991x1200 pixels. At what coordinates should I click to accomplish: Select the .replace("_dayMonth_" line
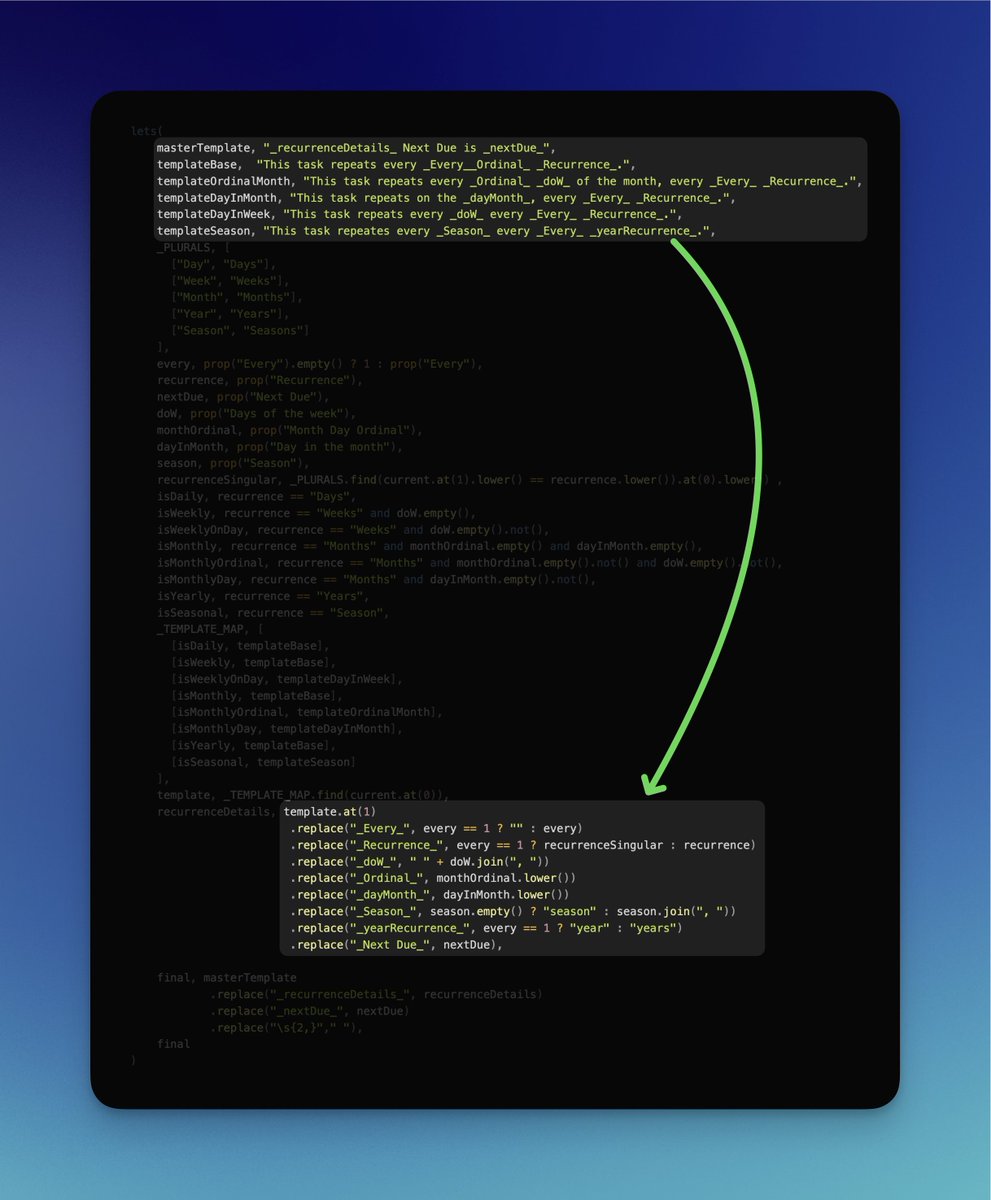[x=430, y=894]
